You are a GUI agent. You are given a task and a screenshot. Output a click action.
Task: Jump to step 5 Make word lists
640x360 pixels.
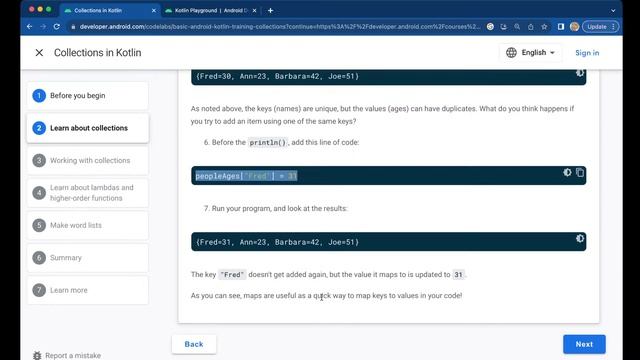coord(88,225)
